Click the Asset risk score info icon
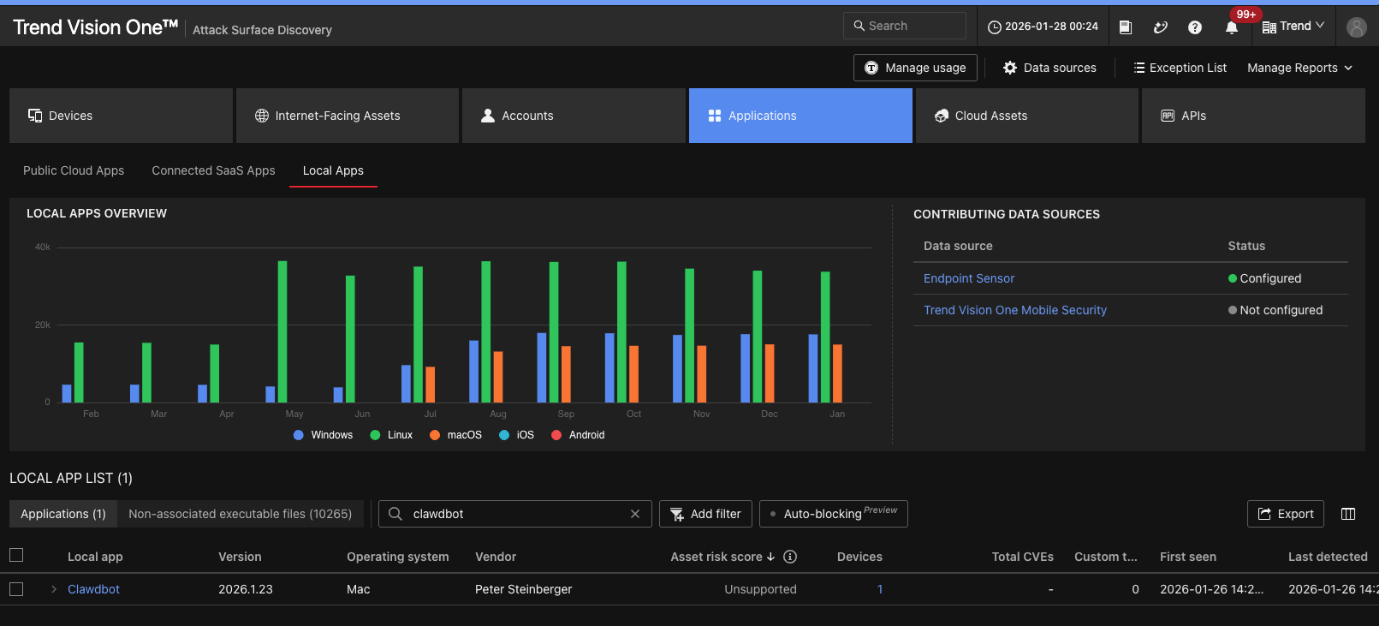The height and width of the screenshot is (626, 1379). (x=790, y=557)
